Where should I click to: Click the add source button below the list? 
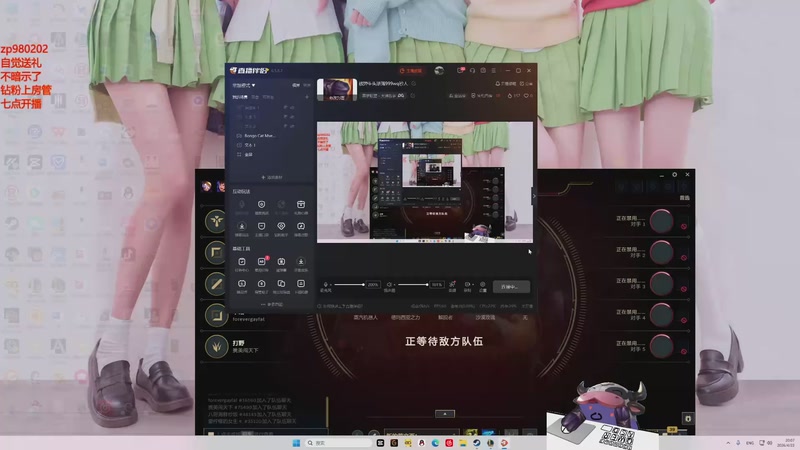[271, 177]
